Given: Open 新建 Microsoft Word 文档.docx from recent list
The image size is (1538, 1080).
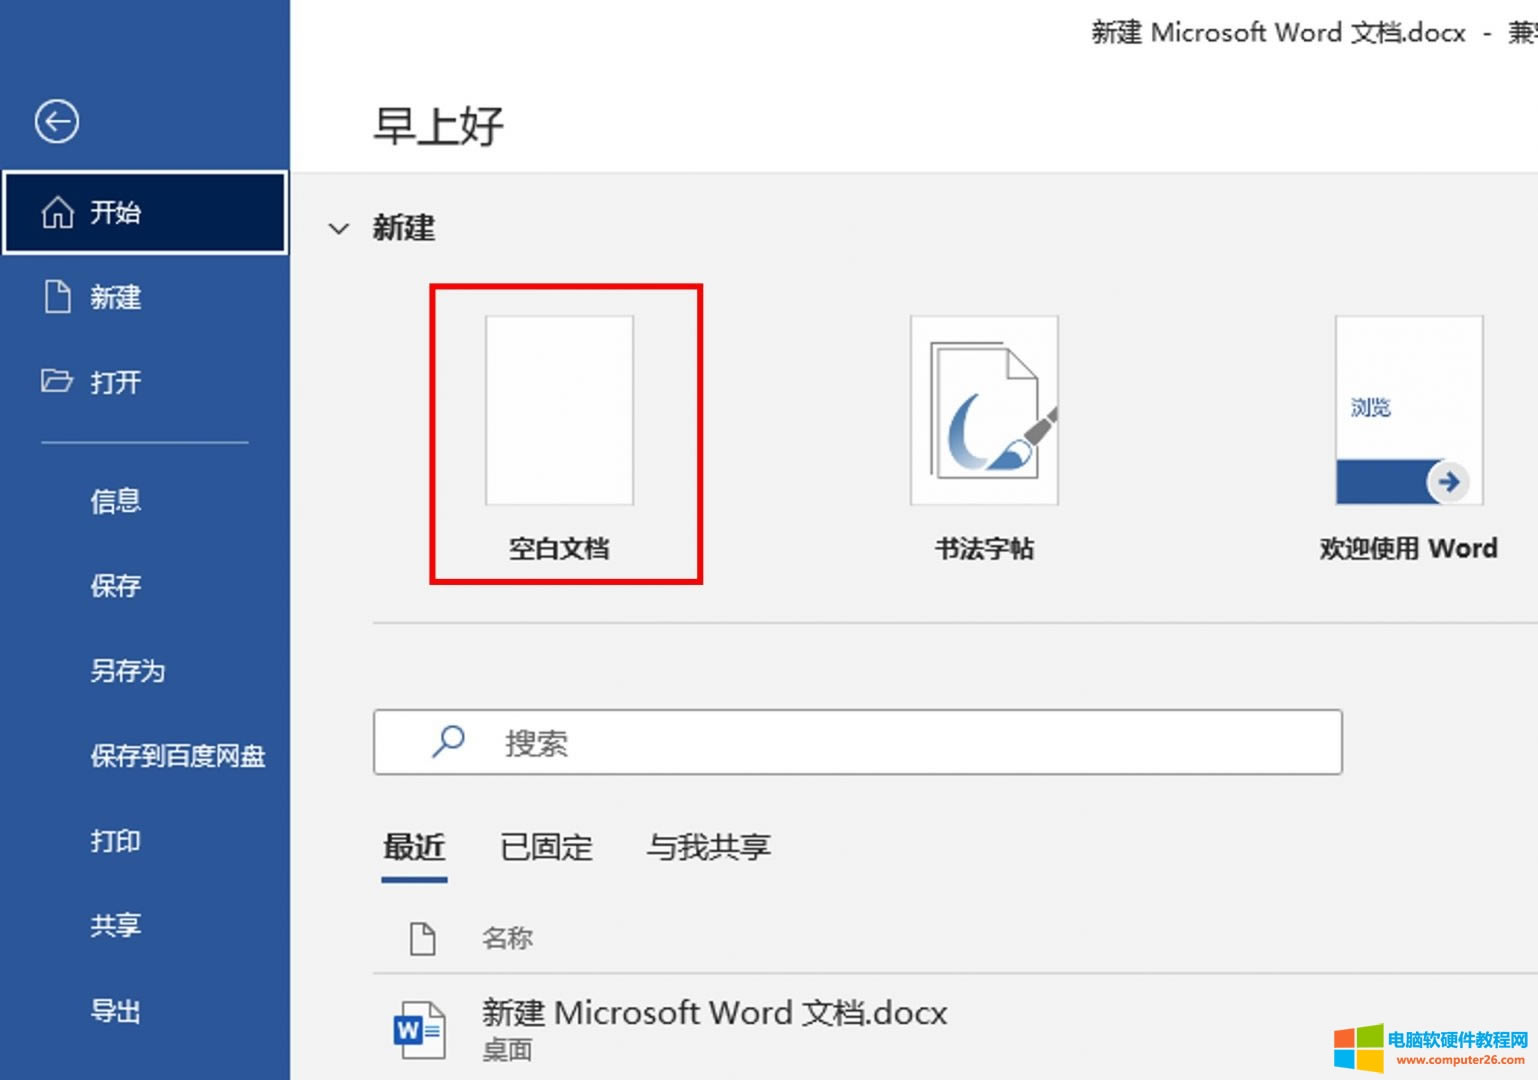Looking at the screenshot, I should click(x=714, y=1013).
